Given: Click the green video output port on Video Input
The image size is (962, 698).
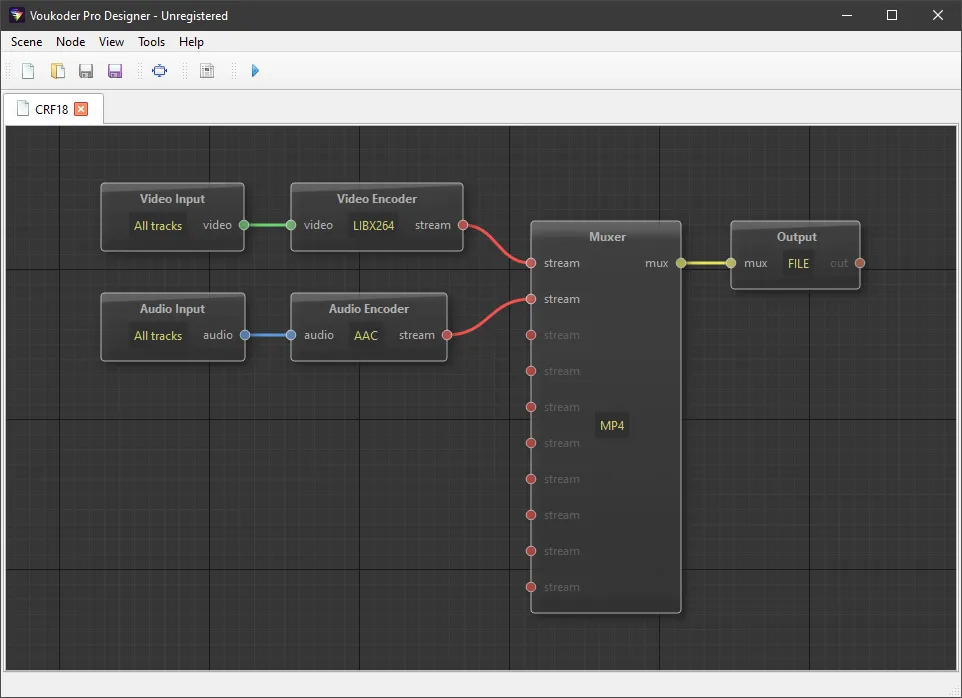Looking at the screenshot, I should coord(244,225).
